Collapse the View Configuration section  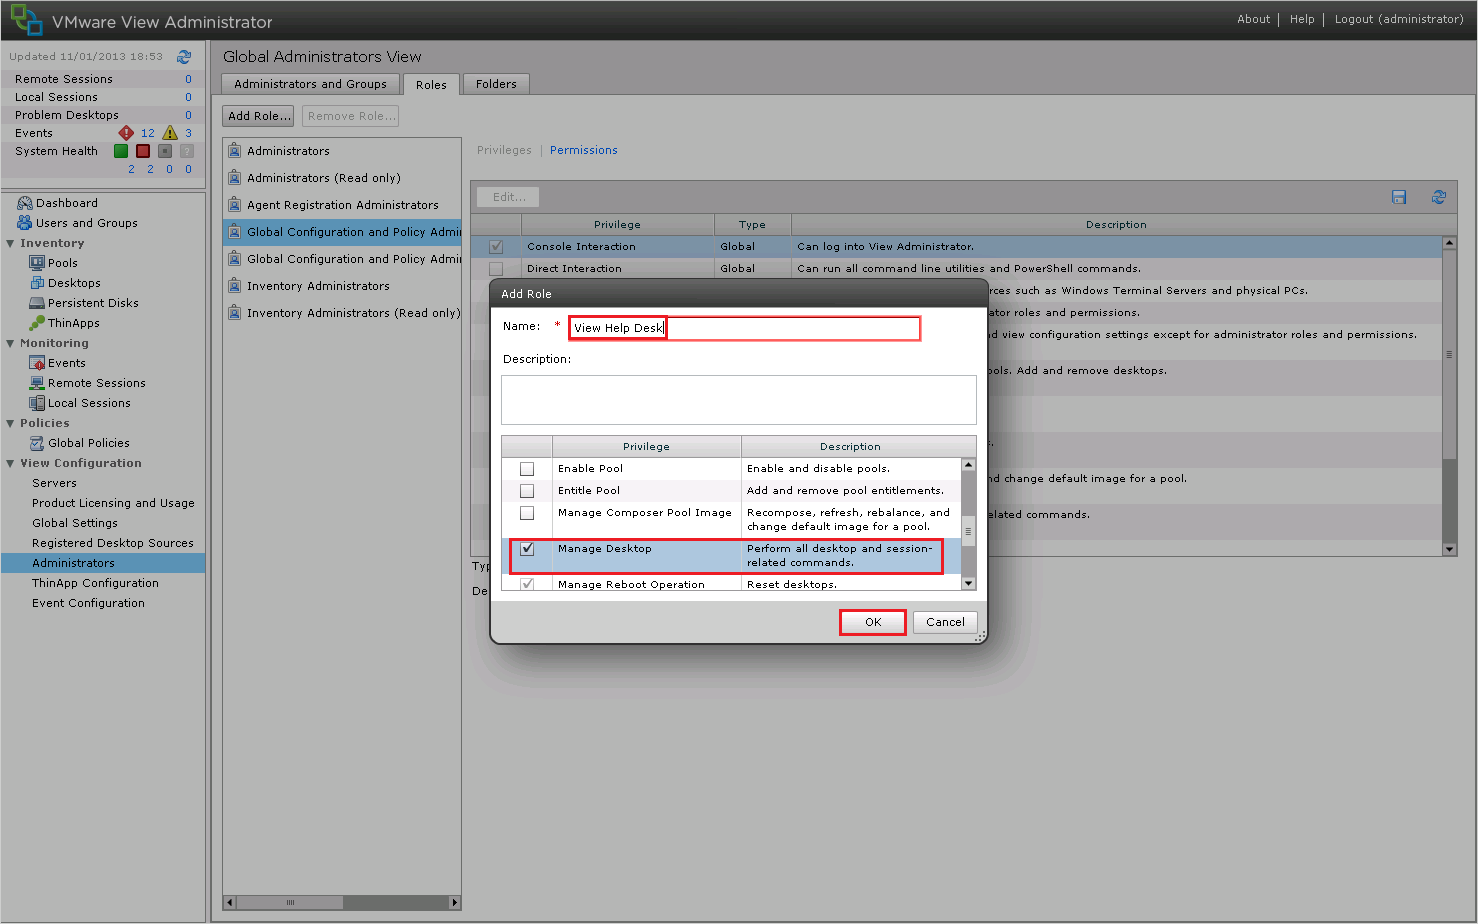[11, 463]
